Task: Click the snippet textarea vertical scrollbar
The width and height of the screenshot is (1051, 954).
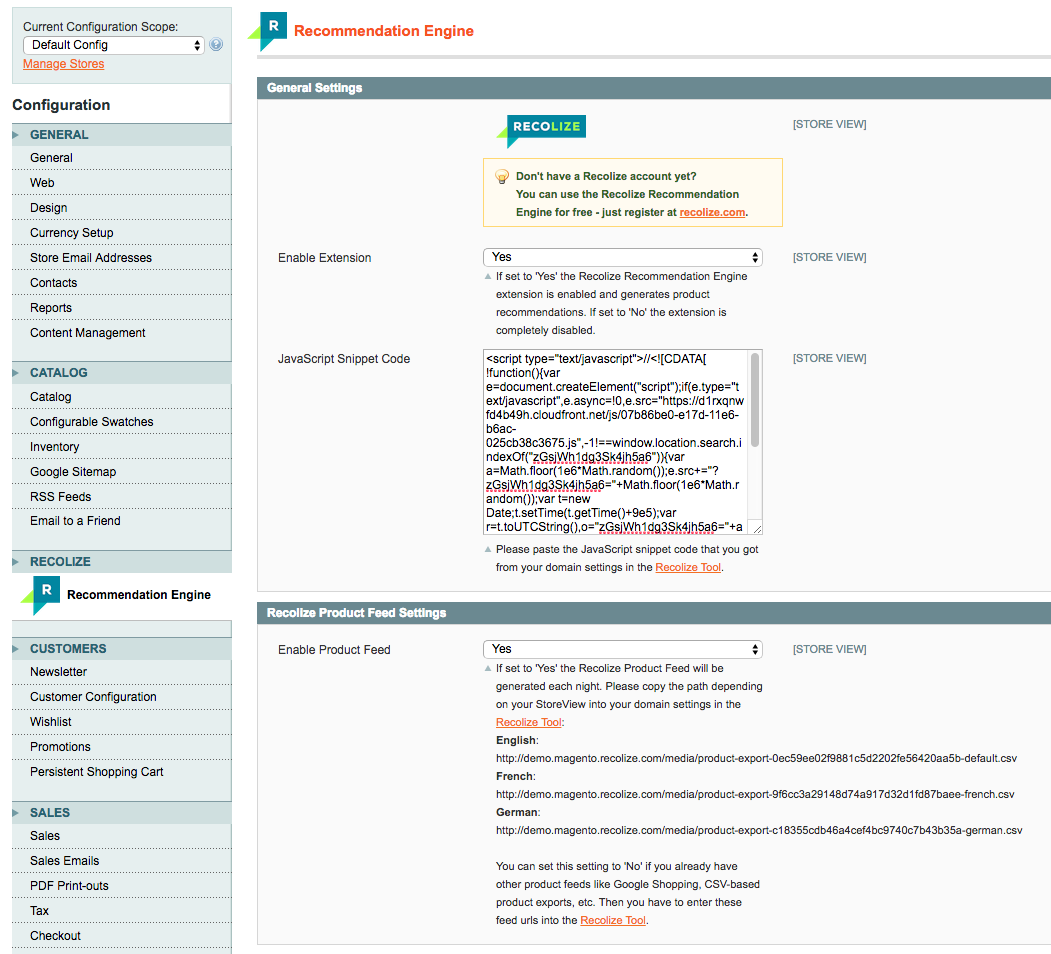Action: [755, 400]
